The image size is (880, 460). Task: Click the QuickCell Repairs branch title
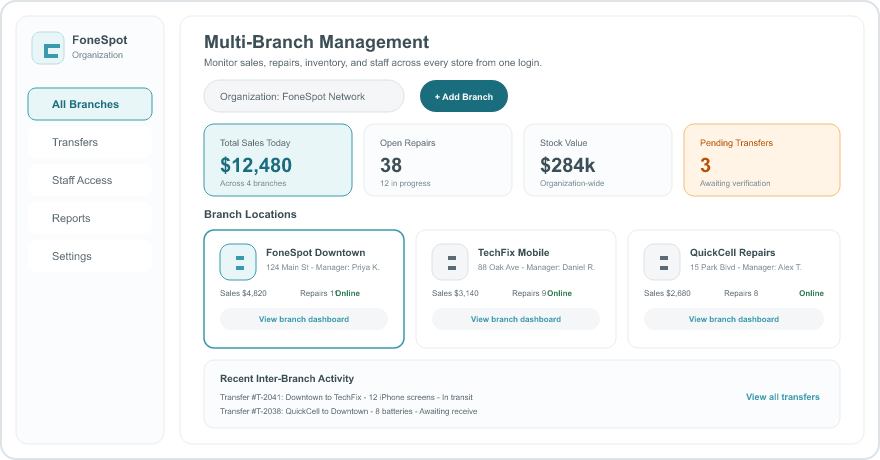pyautogui.click(x=732, y=253)
